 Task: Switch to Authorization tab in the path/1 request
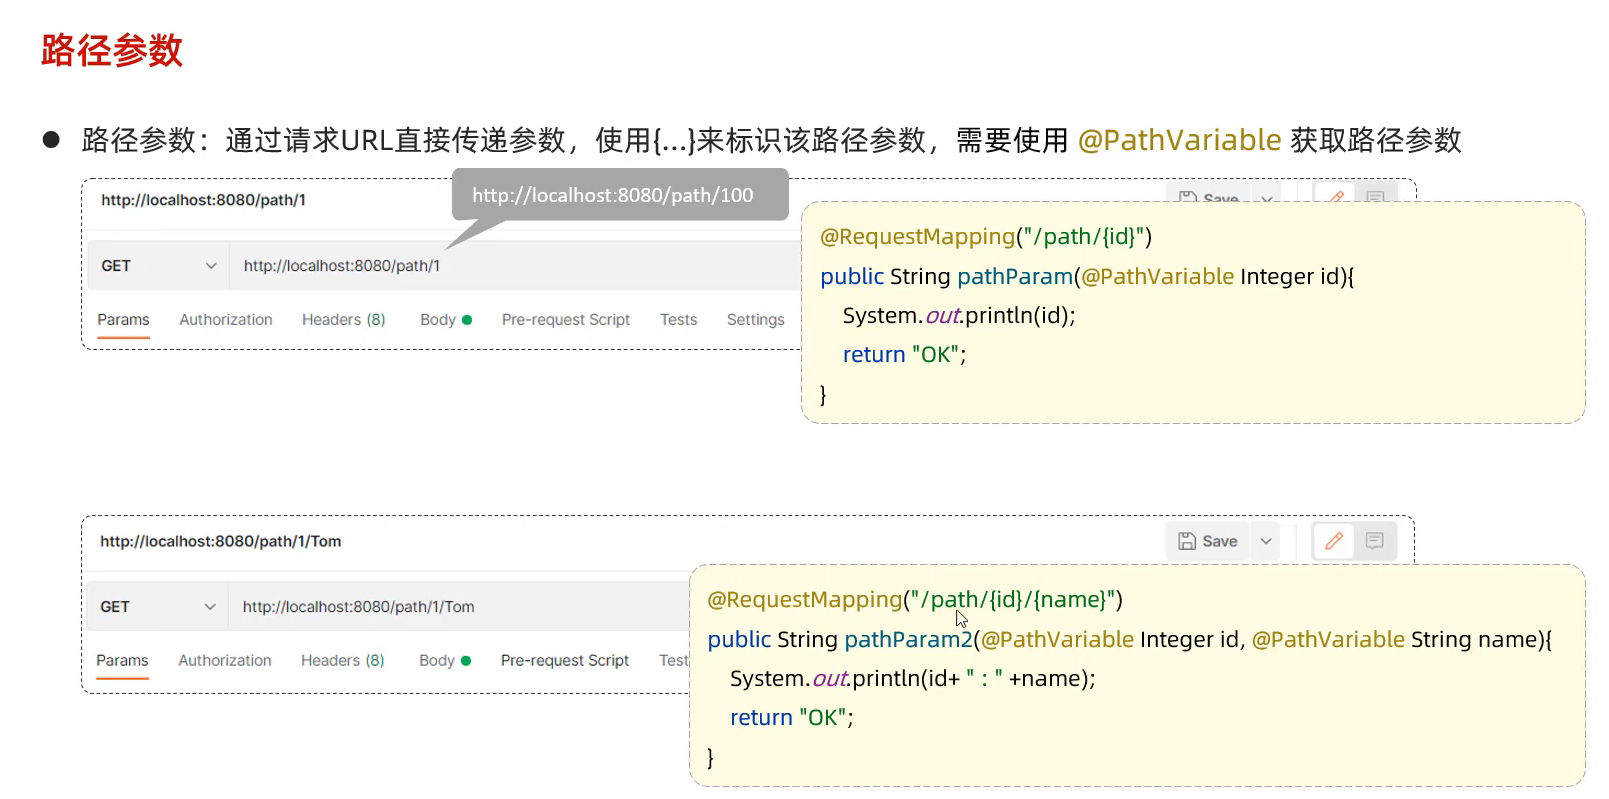click(226, 320)
